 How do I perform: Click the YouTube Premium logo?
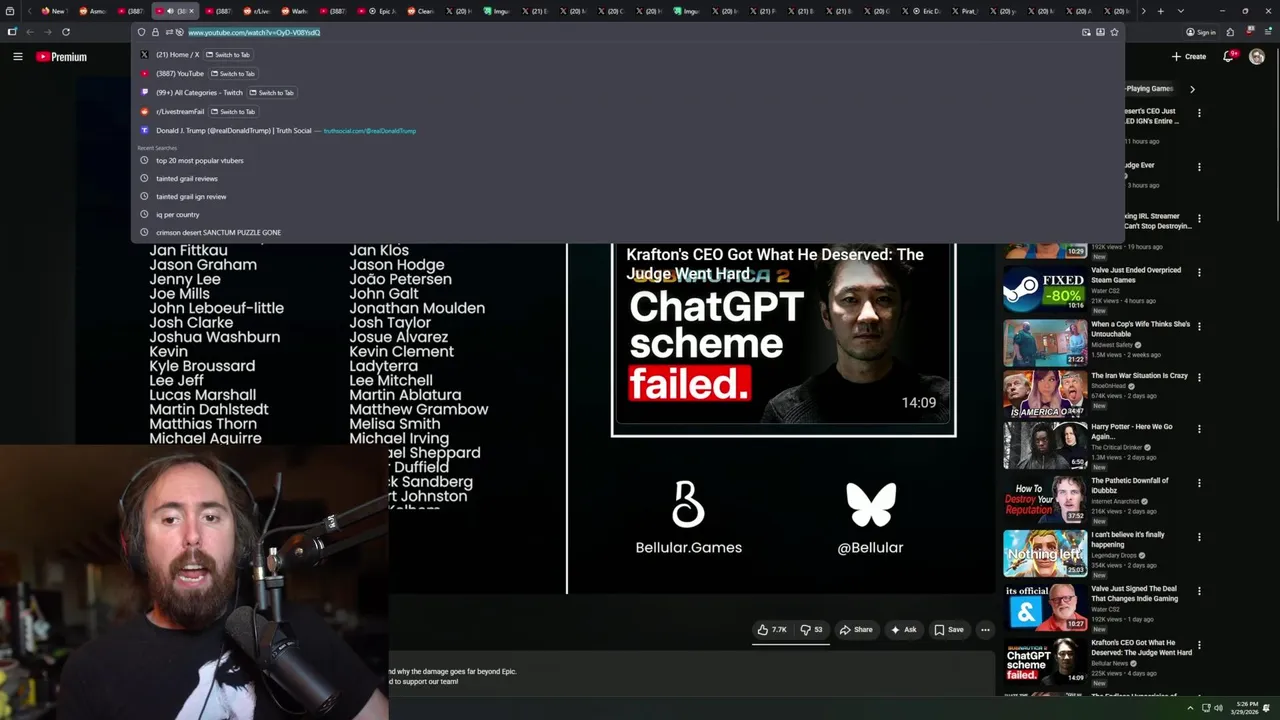(x=61, y=57)
